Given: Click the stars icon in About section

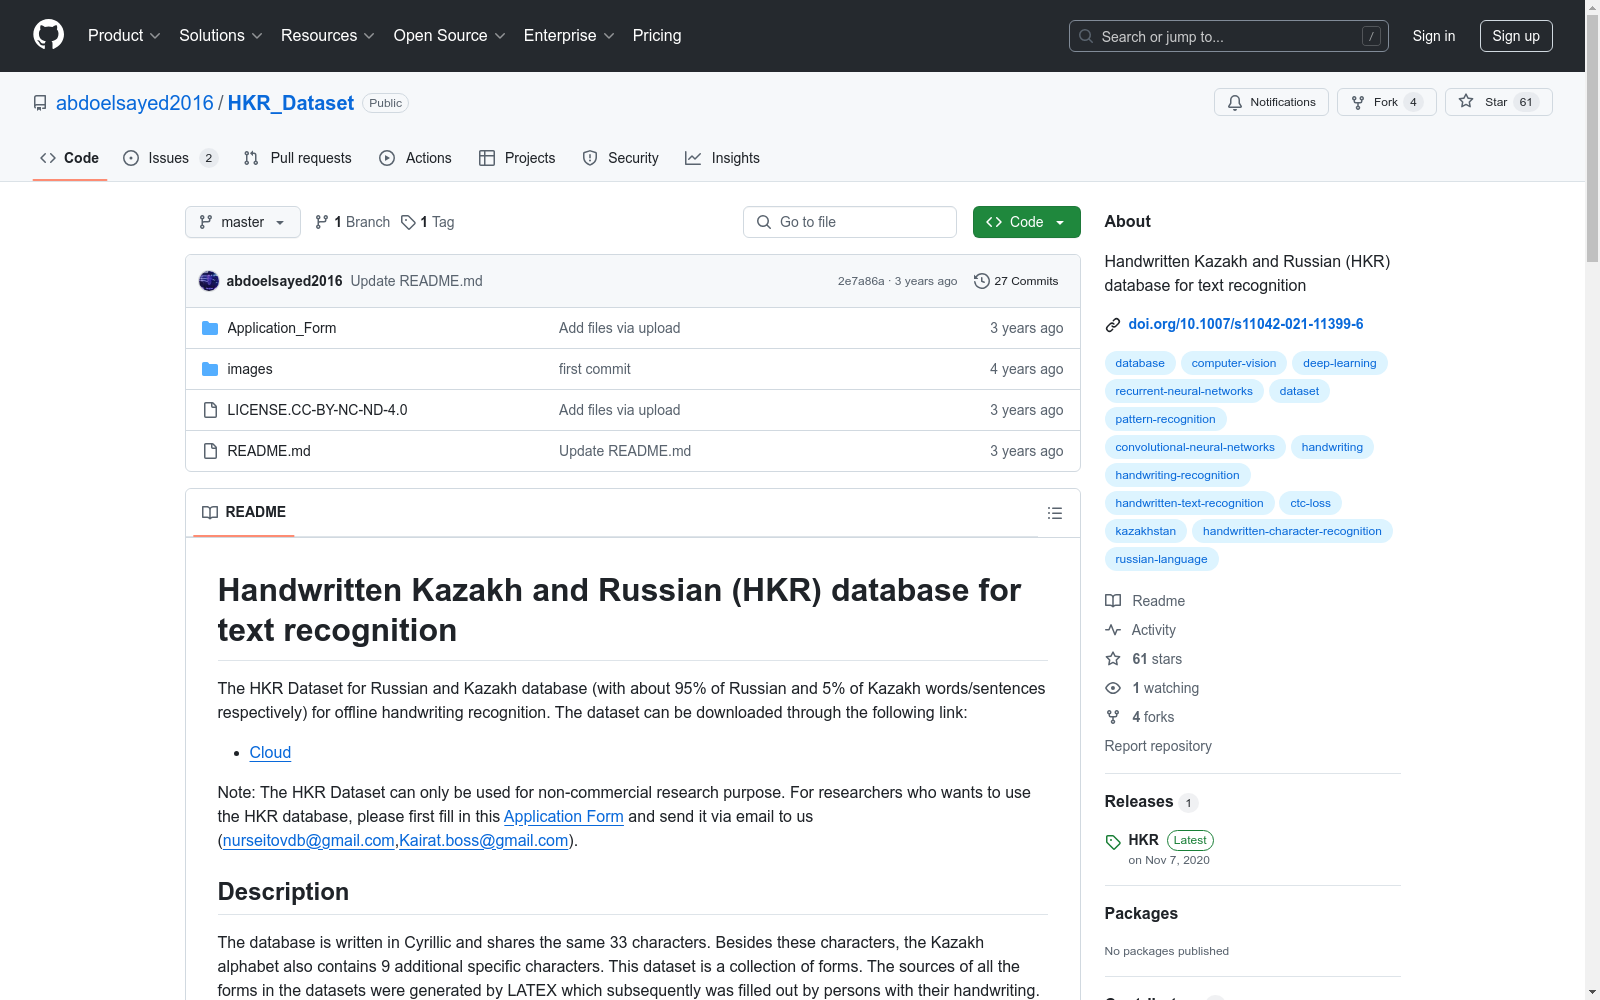Looking at the screenshot, I should 1113,659.
